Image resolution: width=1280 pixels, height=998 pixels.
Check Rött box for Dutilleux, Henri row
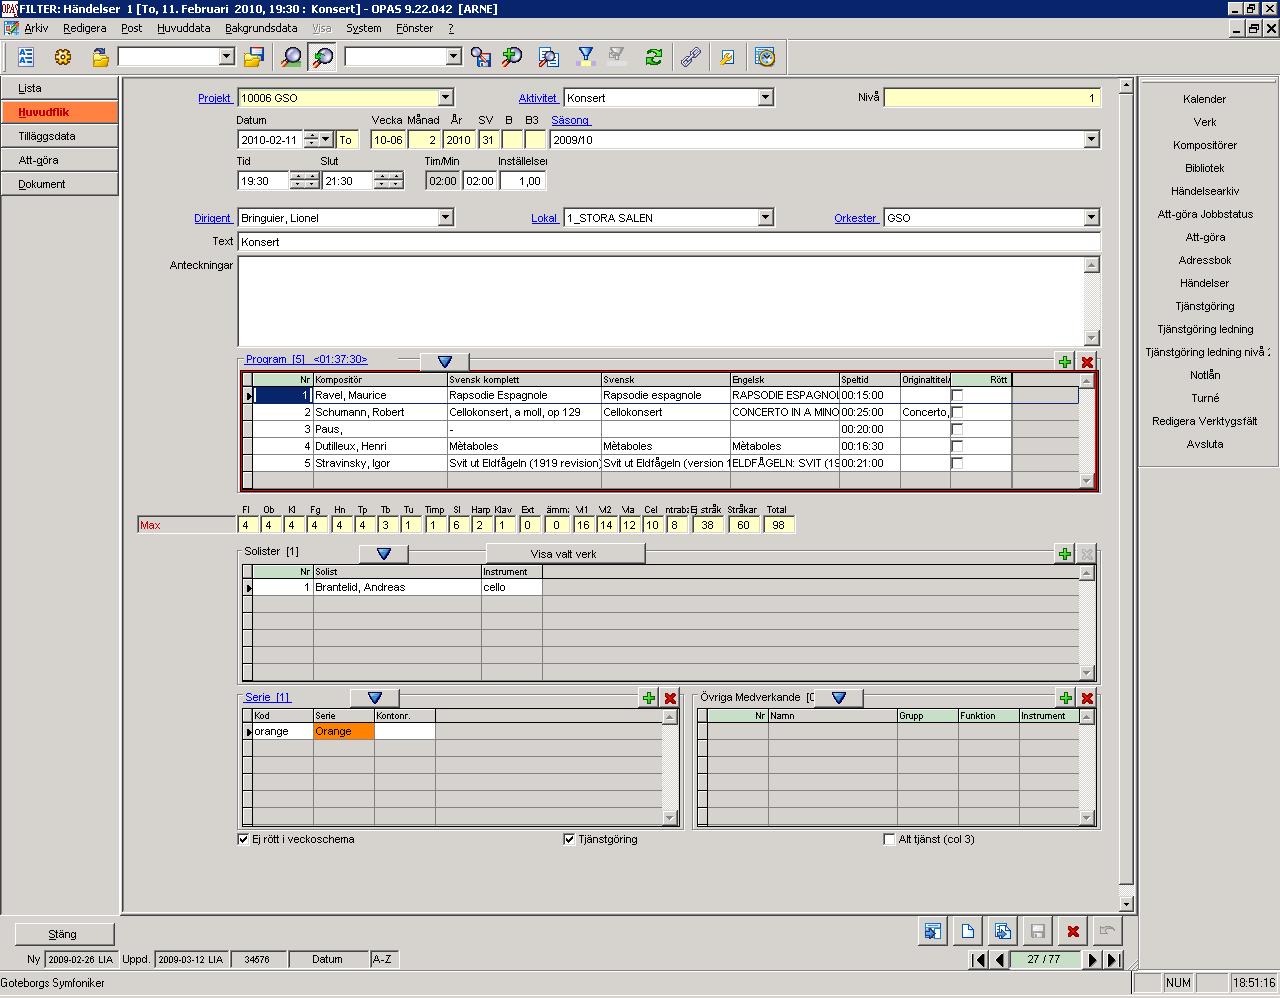pyautogui.click(x=957, y=447)
